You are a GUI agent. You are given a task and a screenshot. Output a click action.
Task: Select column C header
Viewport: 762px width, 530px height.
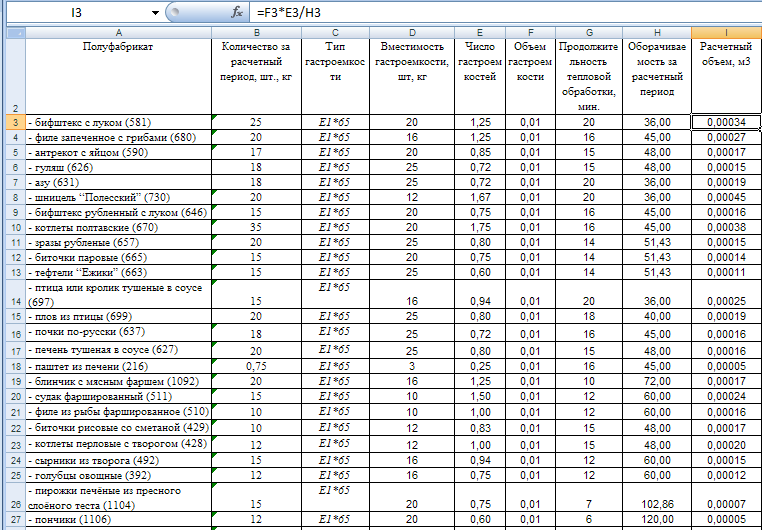coord(335,33)
